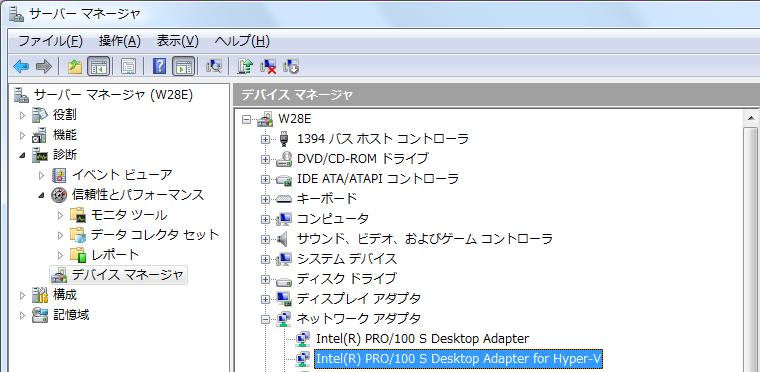Open the 表示(V) menu

click(178, 41)
